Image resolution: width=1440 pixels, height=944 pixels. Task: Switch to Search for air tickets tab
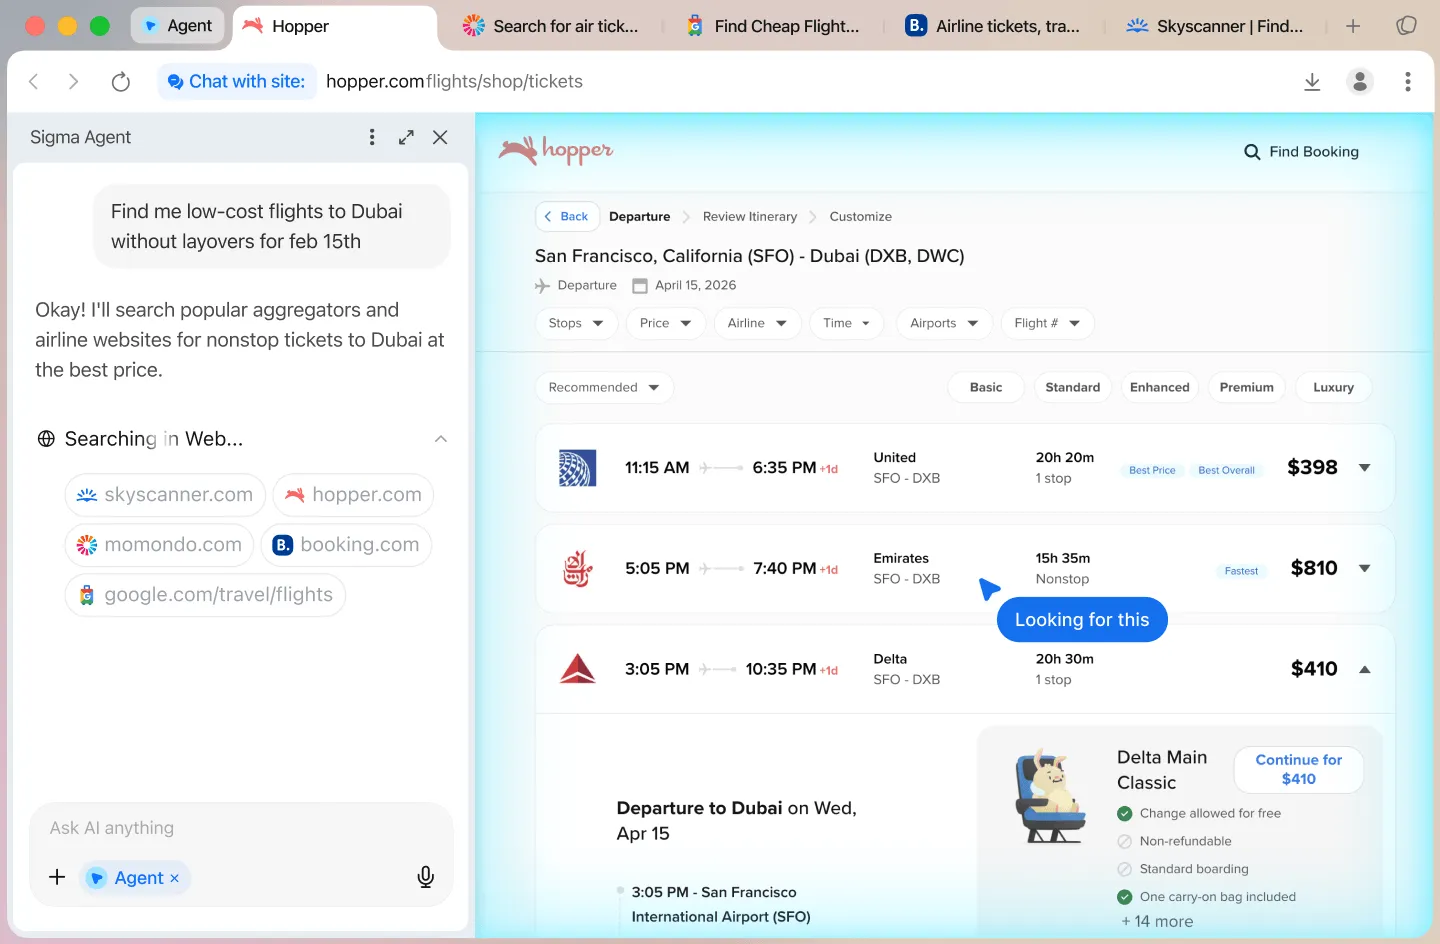(x=551, y=26)
